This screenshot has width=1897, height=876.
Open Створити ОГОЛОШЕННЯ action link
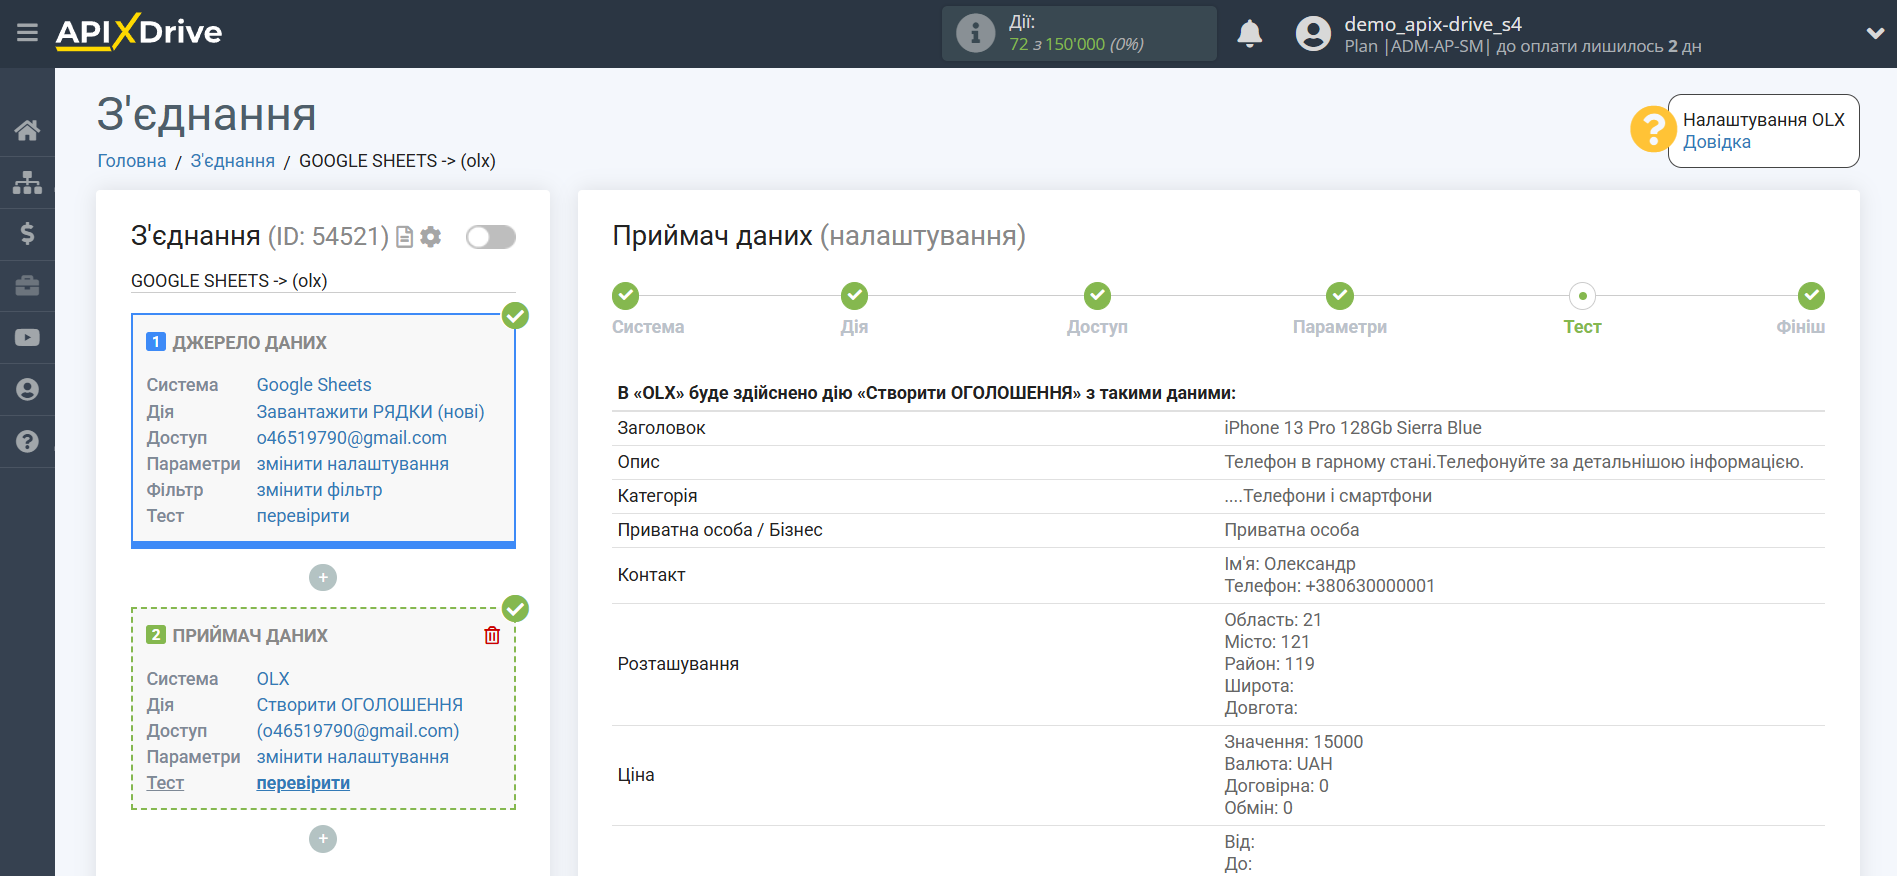pos(359,705)
